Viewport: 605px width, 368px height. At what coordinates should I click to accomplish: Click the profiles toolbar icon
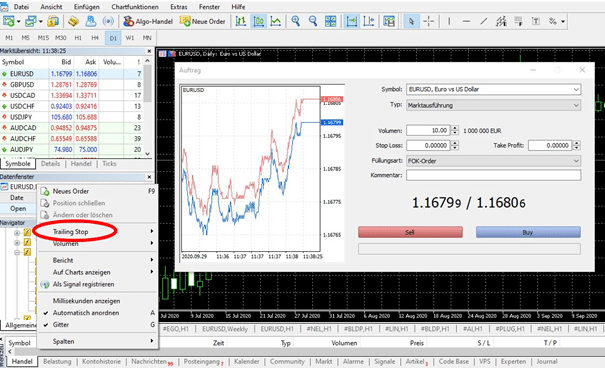[30, 21]
